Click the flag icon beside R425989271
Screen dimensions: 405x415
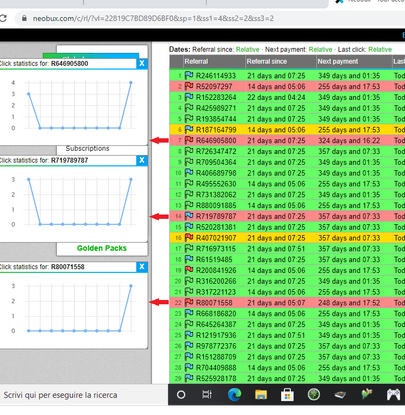[x=189, y=108]
